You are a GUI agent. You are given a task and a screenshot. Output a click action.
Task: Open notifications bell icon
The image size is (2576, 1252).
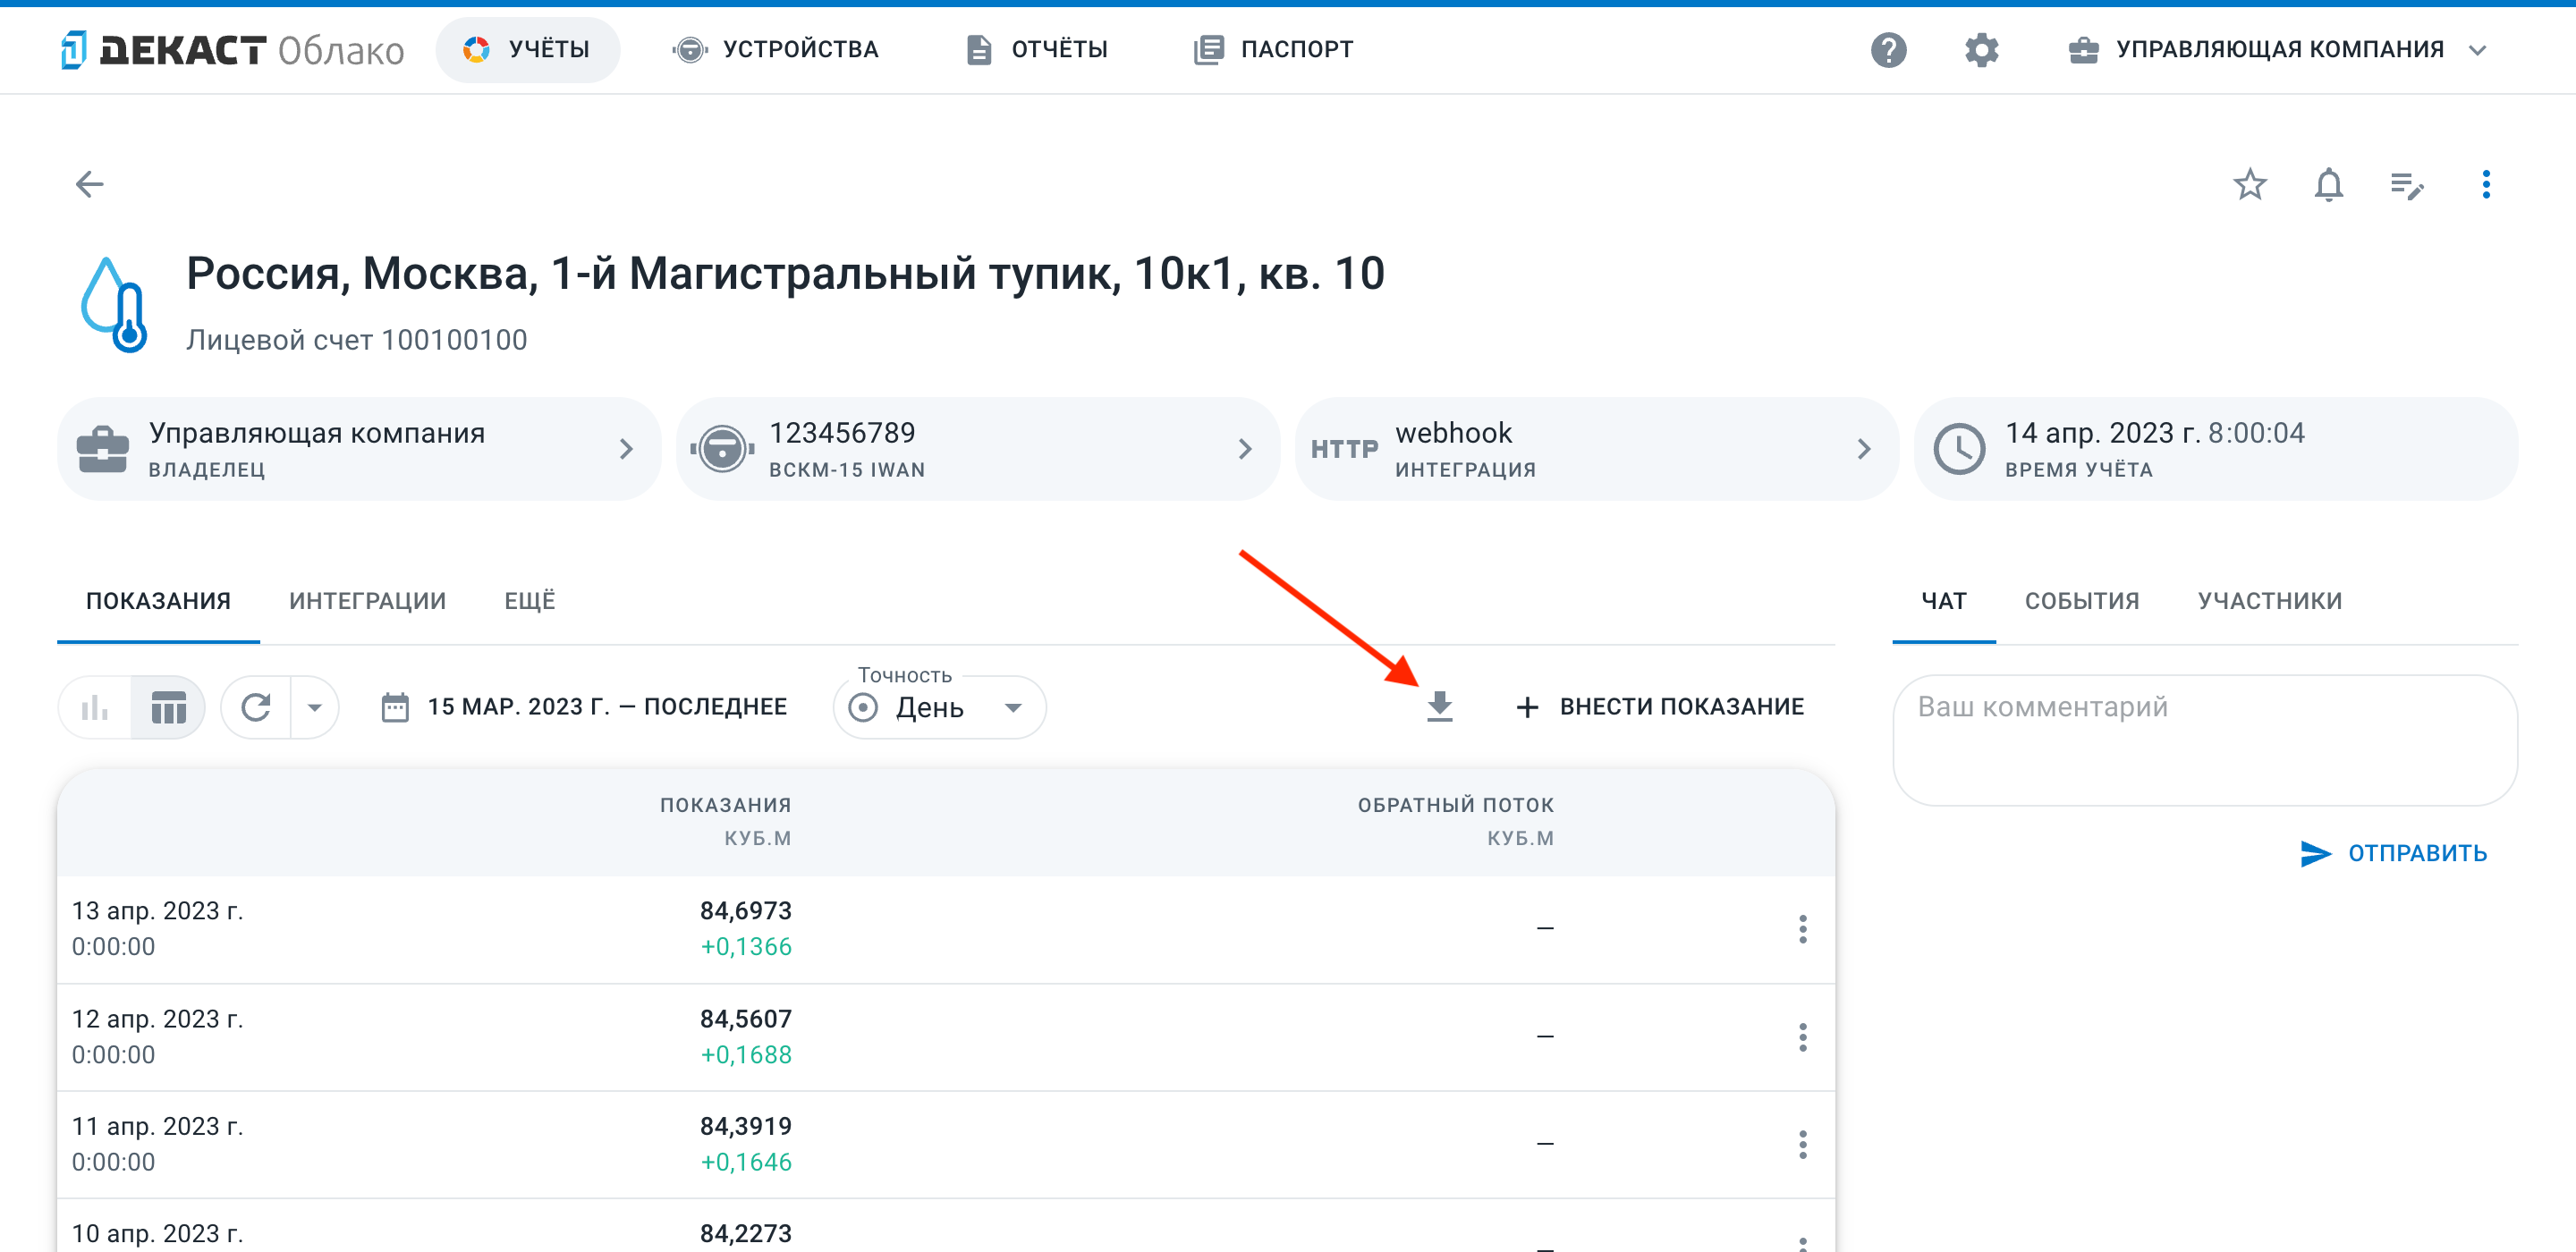pyautogui.click(x=2328, y=184)
